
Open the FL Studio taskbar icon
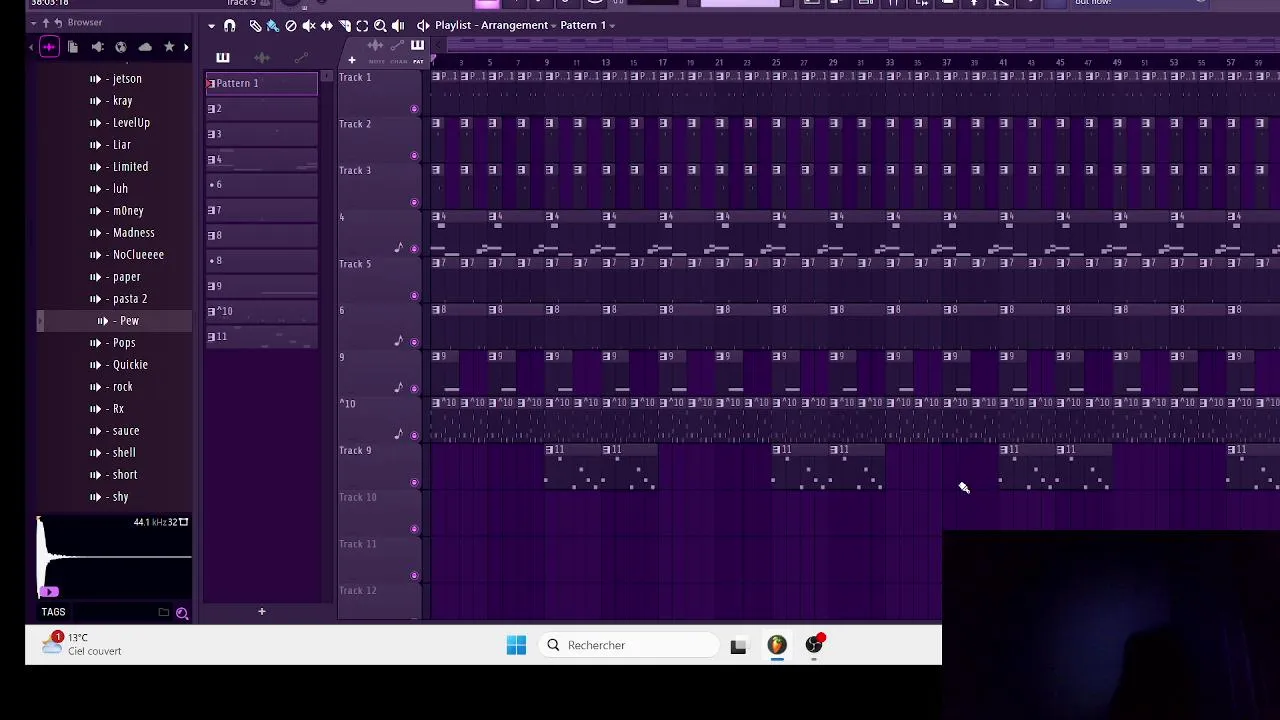(776, 645)
